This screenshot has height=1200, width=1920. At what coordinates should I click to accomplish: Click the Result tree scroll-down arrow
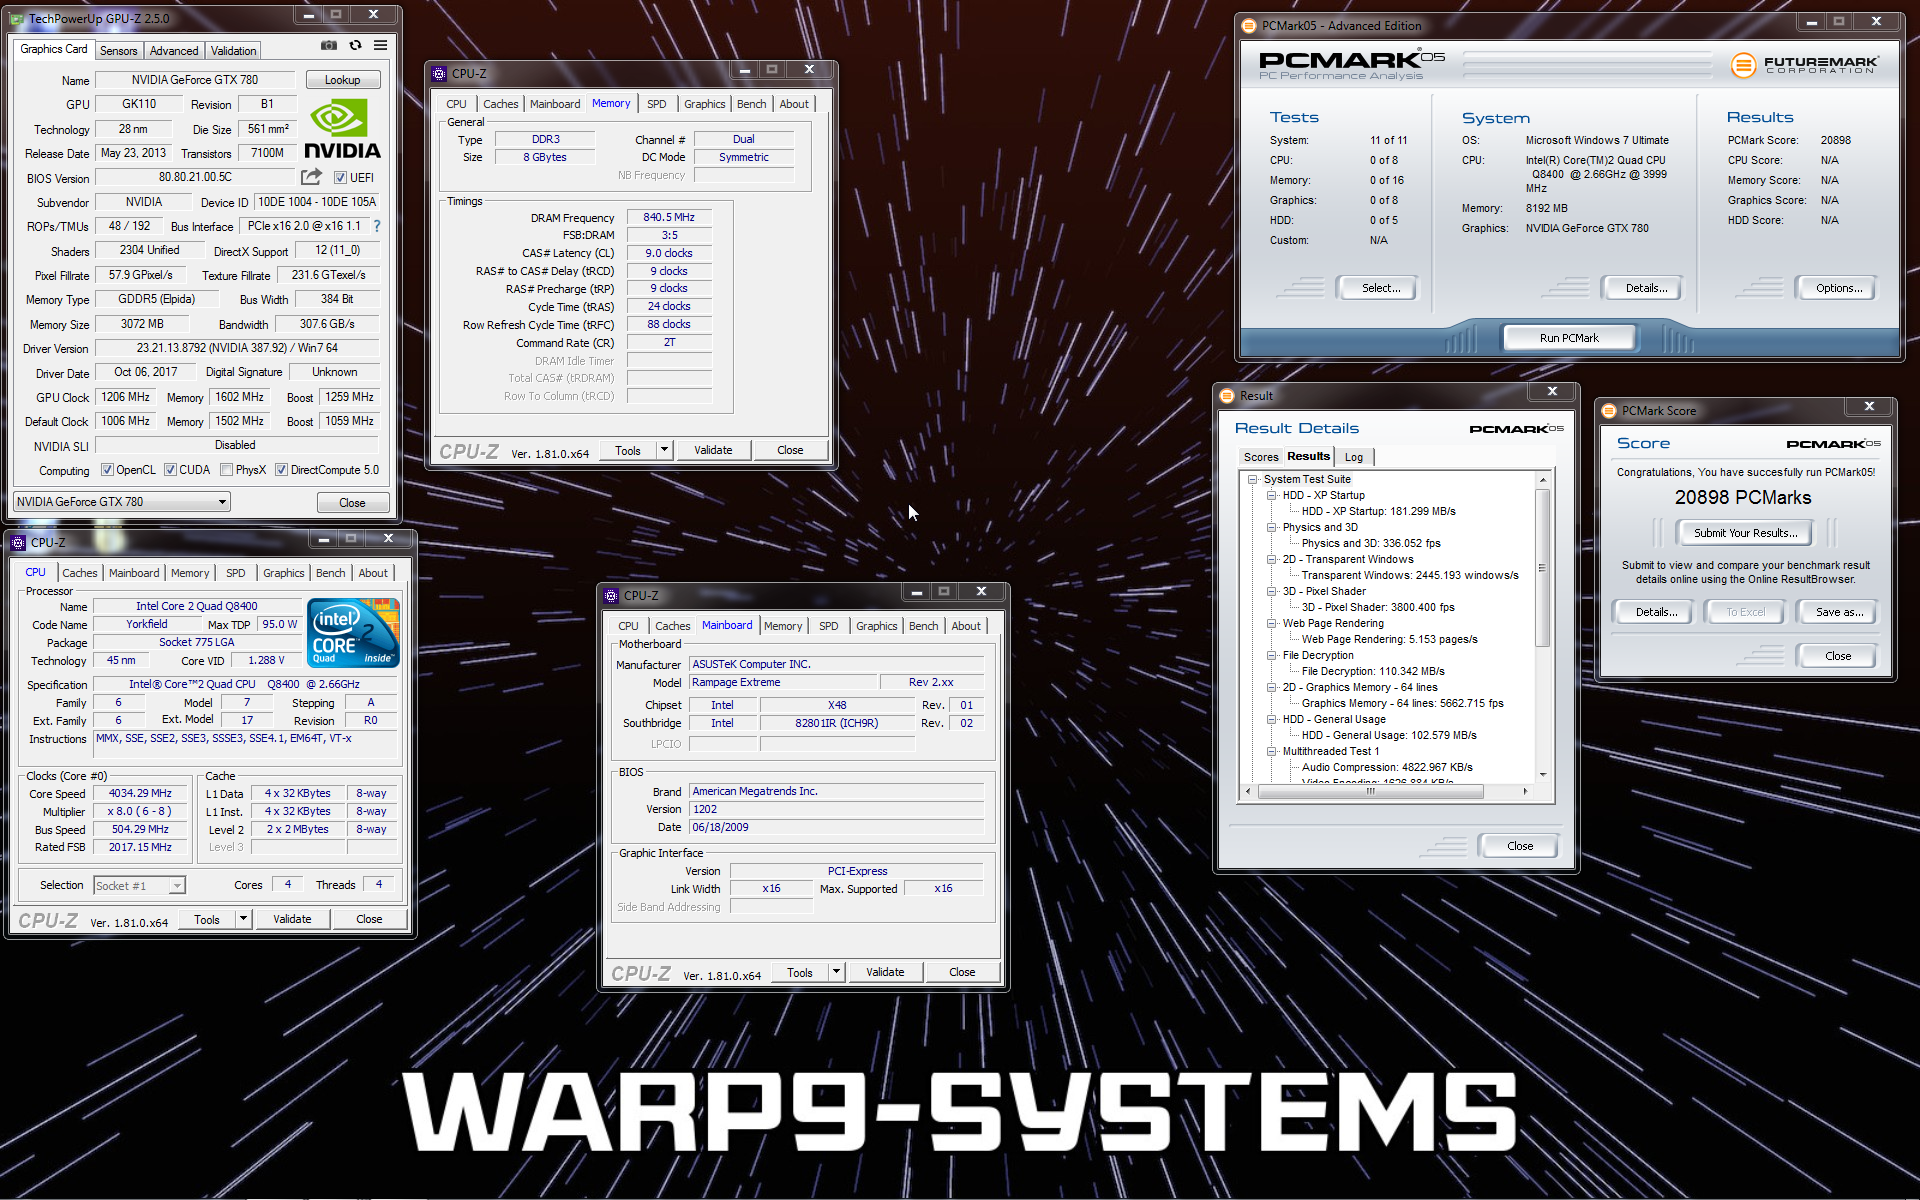(x=1542, y=774)
